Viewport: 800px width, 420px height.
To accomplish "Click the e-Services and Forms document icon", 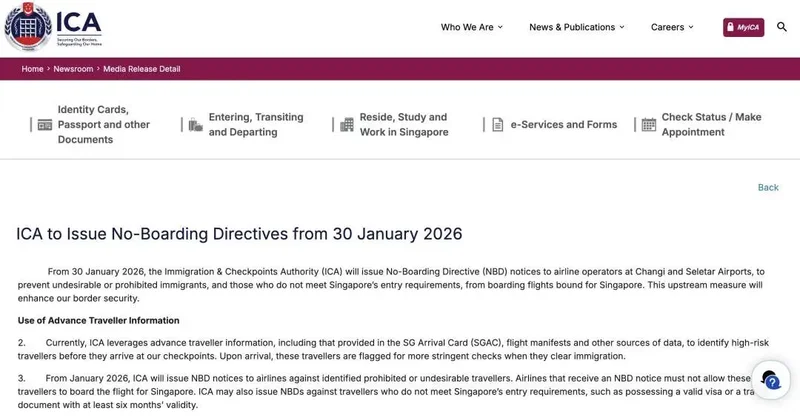I will click(x=498, y=125).
